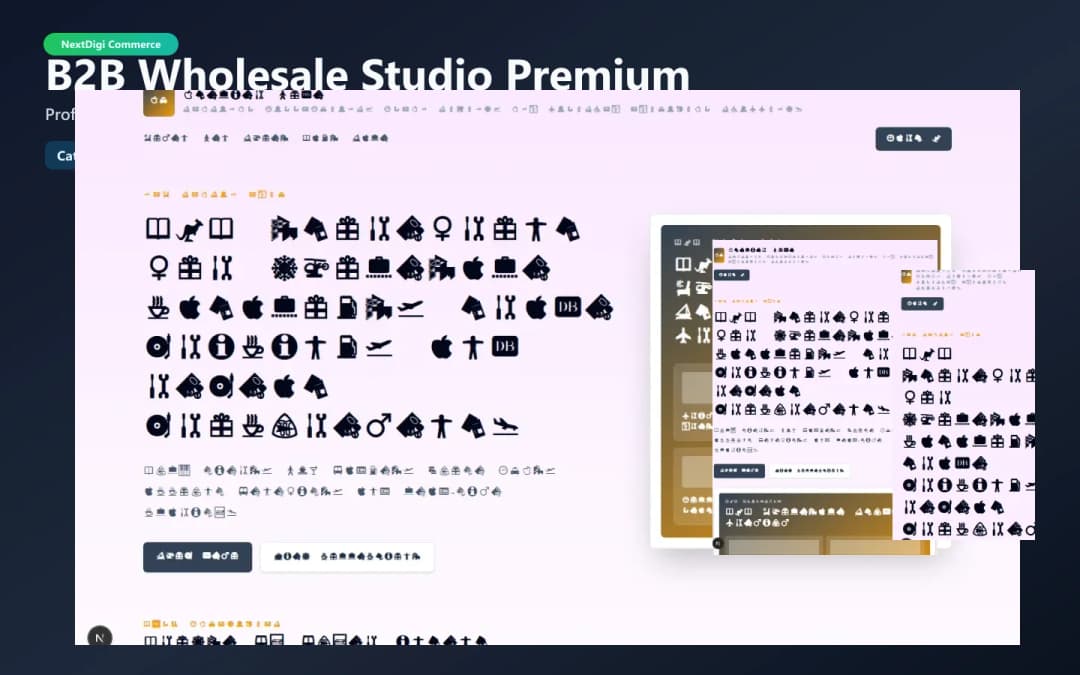Click the dark header button with the pencil icon
This screenshot has width=1080, height=675.
913,138
